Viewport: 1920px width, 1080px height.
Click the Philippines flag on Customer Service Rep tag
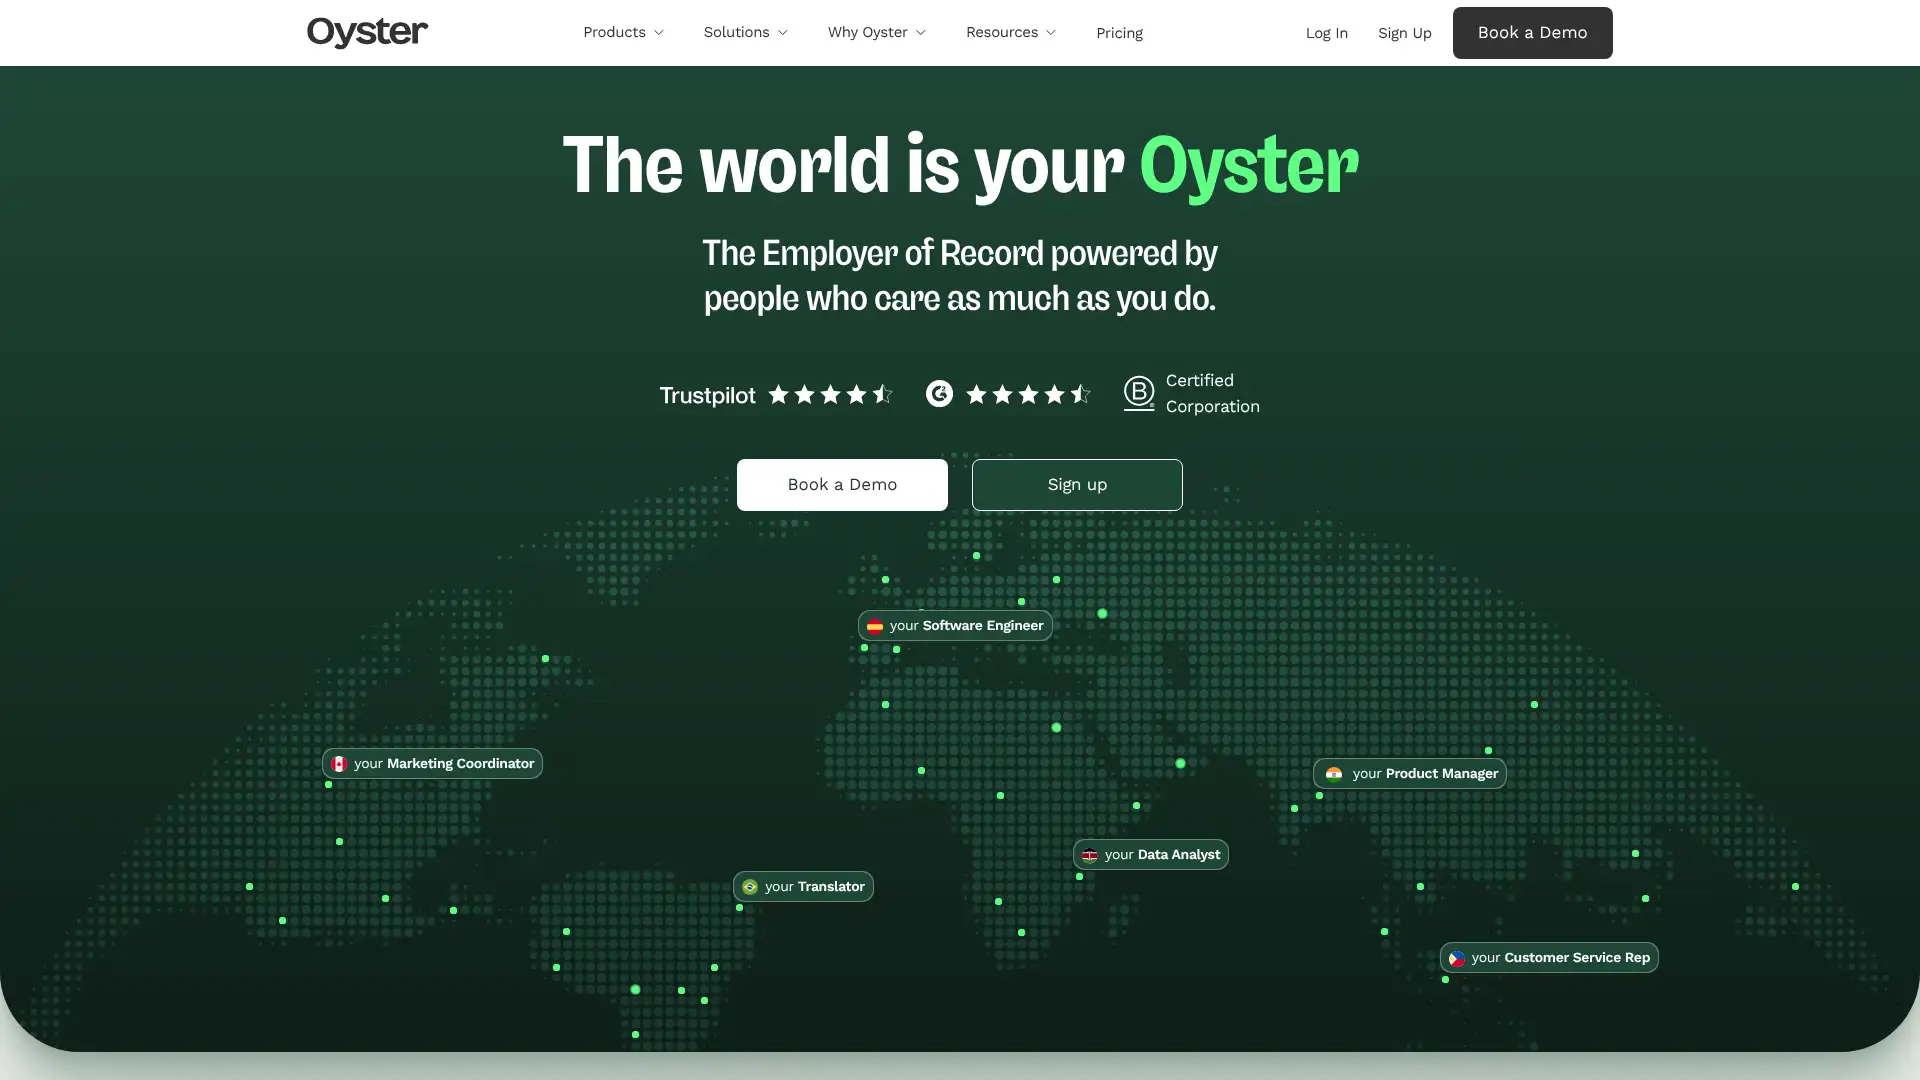pyautogui.click(x=1457, y=958)
